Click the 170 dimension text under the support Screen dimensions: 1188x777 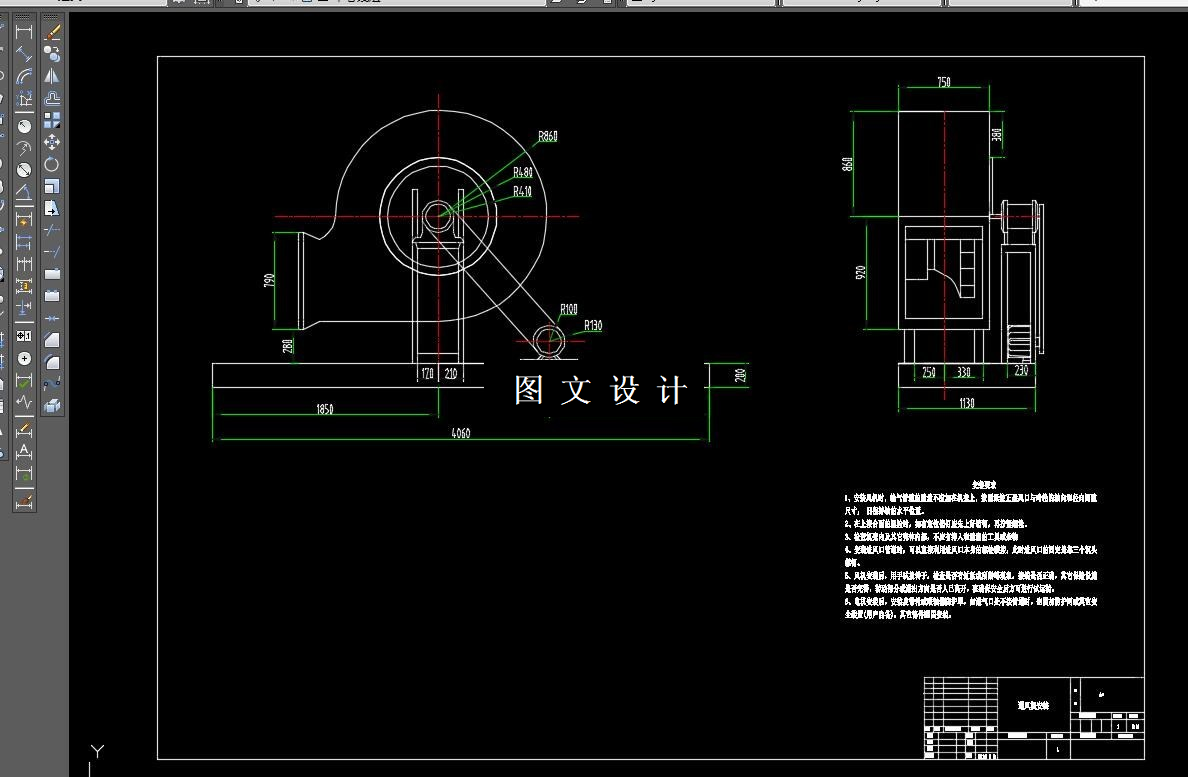click(x=427, y=373)
